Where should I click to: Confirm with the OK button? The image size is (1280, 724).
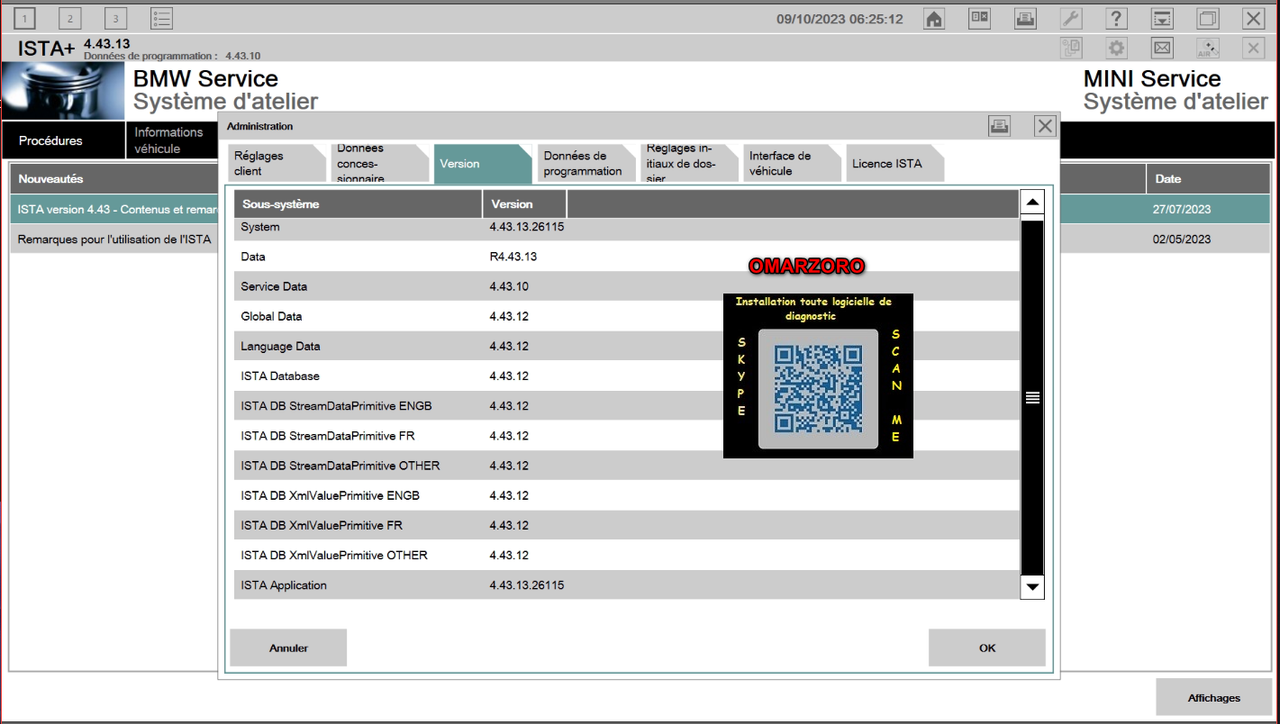987,648
